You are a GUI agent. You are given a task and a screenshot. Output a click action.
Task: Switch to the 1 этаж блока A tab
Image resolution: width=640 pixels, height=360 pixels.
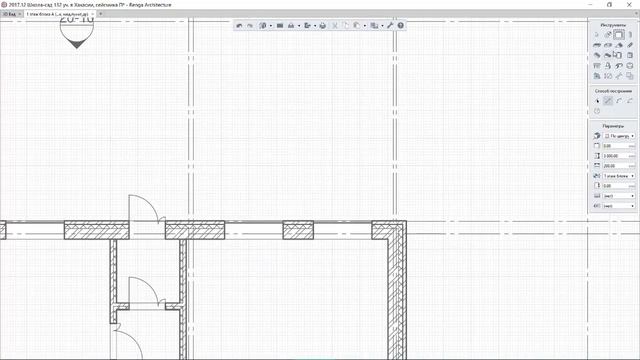click(57, 14)
